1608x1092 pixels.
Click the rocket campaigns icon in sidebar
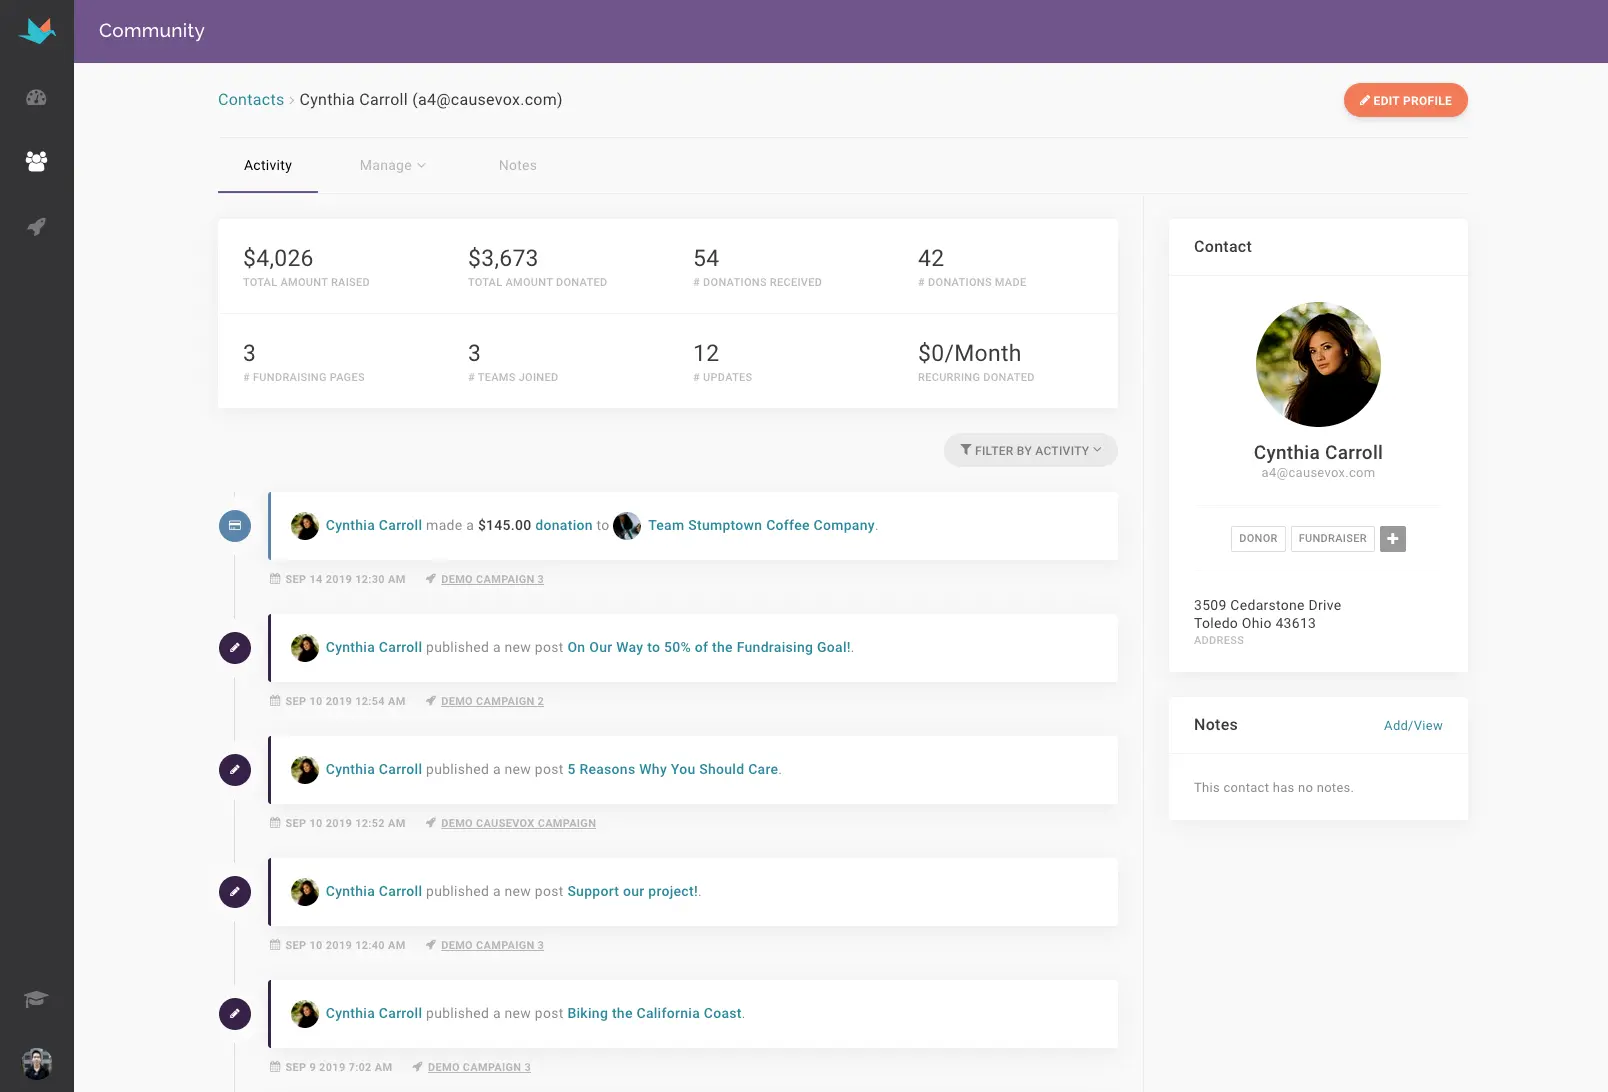click(36, 227)
